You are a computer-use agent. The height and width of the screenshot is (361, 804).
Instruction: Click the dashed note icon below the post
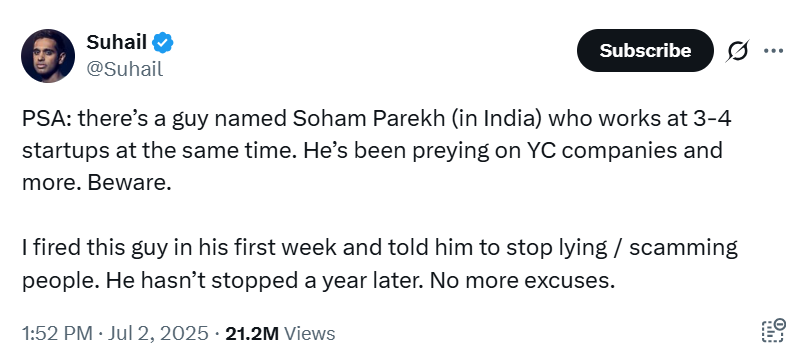[x=773, y=330]
